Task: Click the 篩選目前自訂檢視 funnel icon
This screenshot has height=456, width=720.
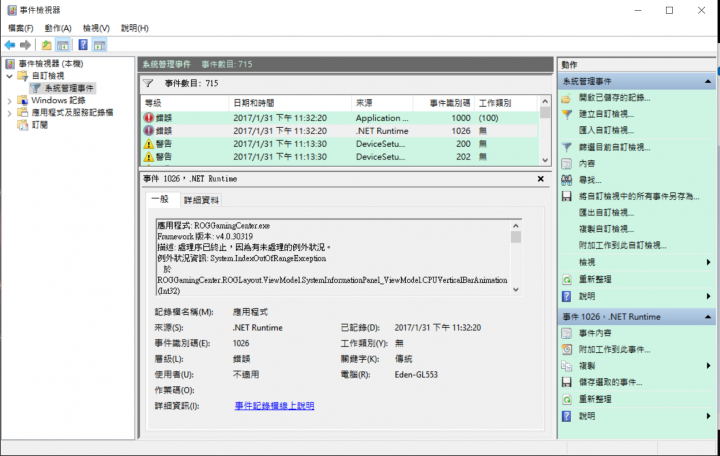Action: 567,147
